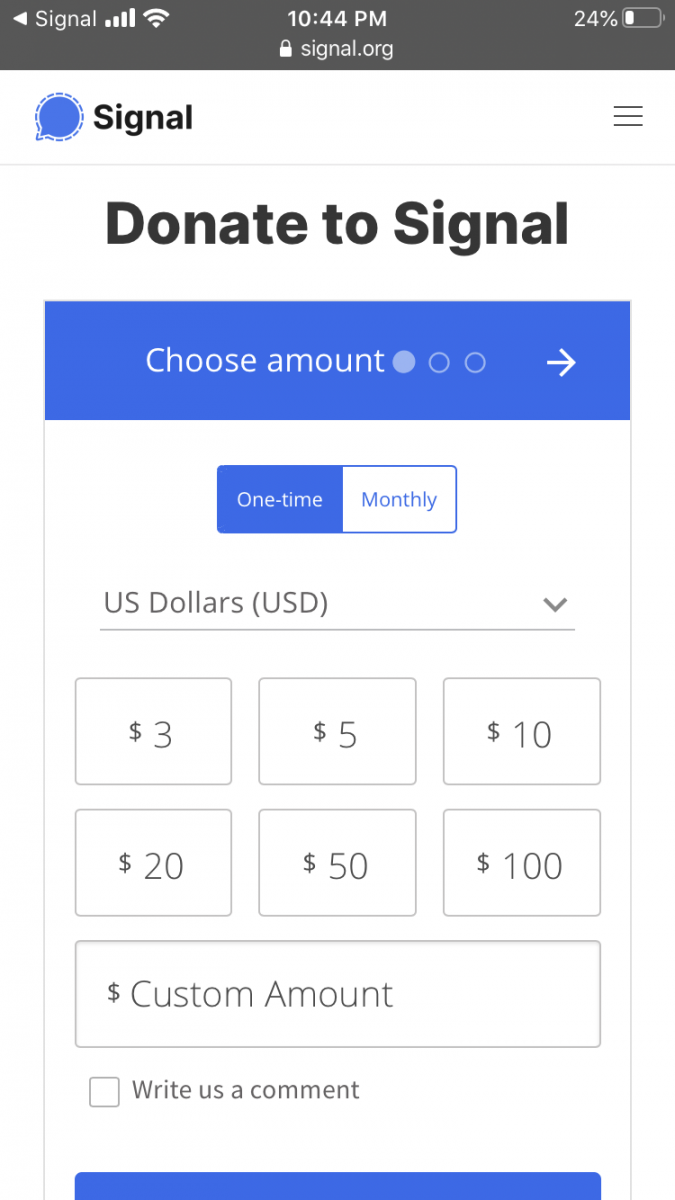This screenshot has height=1200, width=675.
Task: Pick the $20 donation amount
Action: pyautogui.click(x=153, y=863)
